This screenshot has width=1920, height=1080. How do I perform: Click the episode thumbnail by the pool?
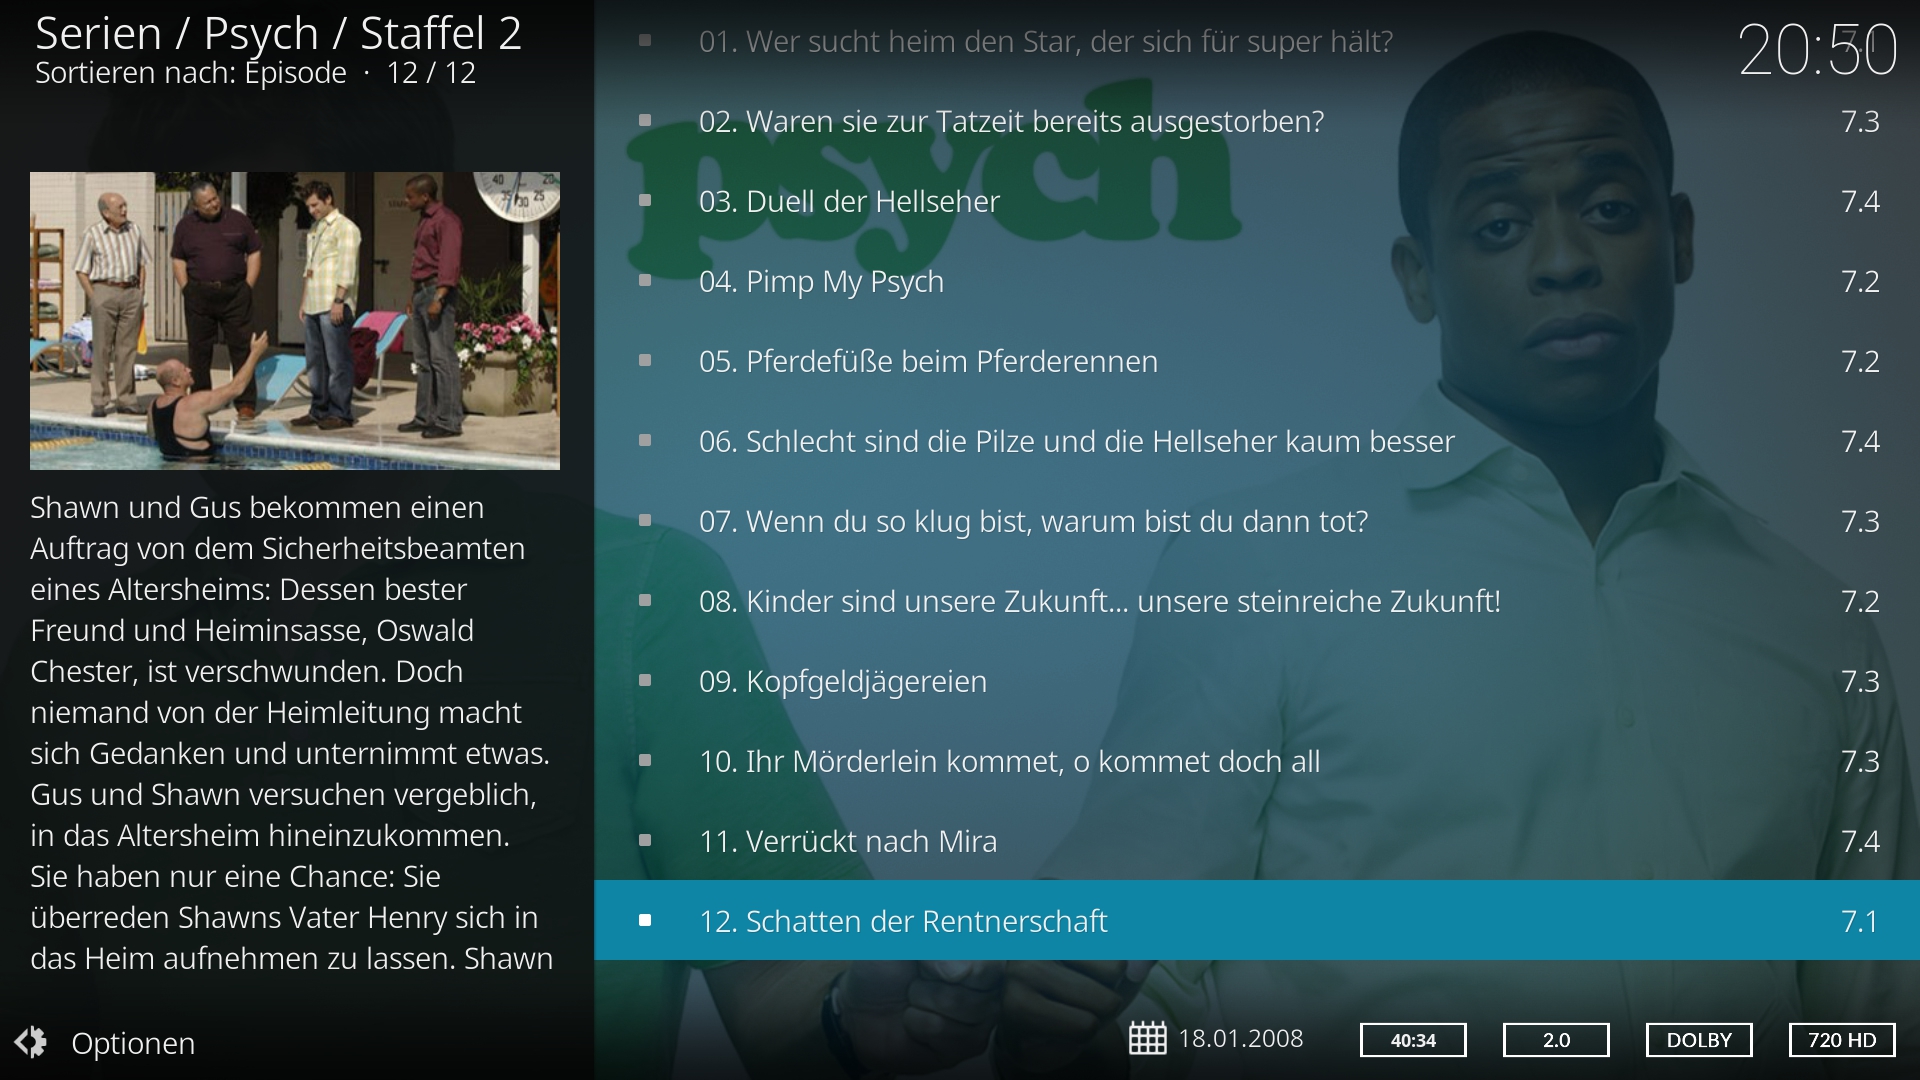tap(295, 321)
